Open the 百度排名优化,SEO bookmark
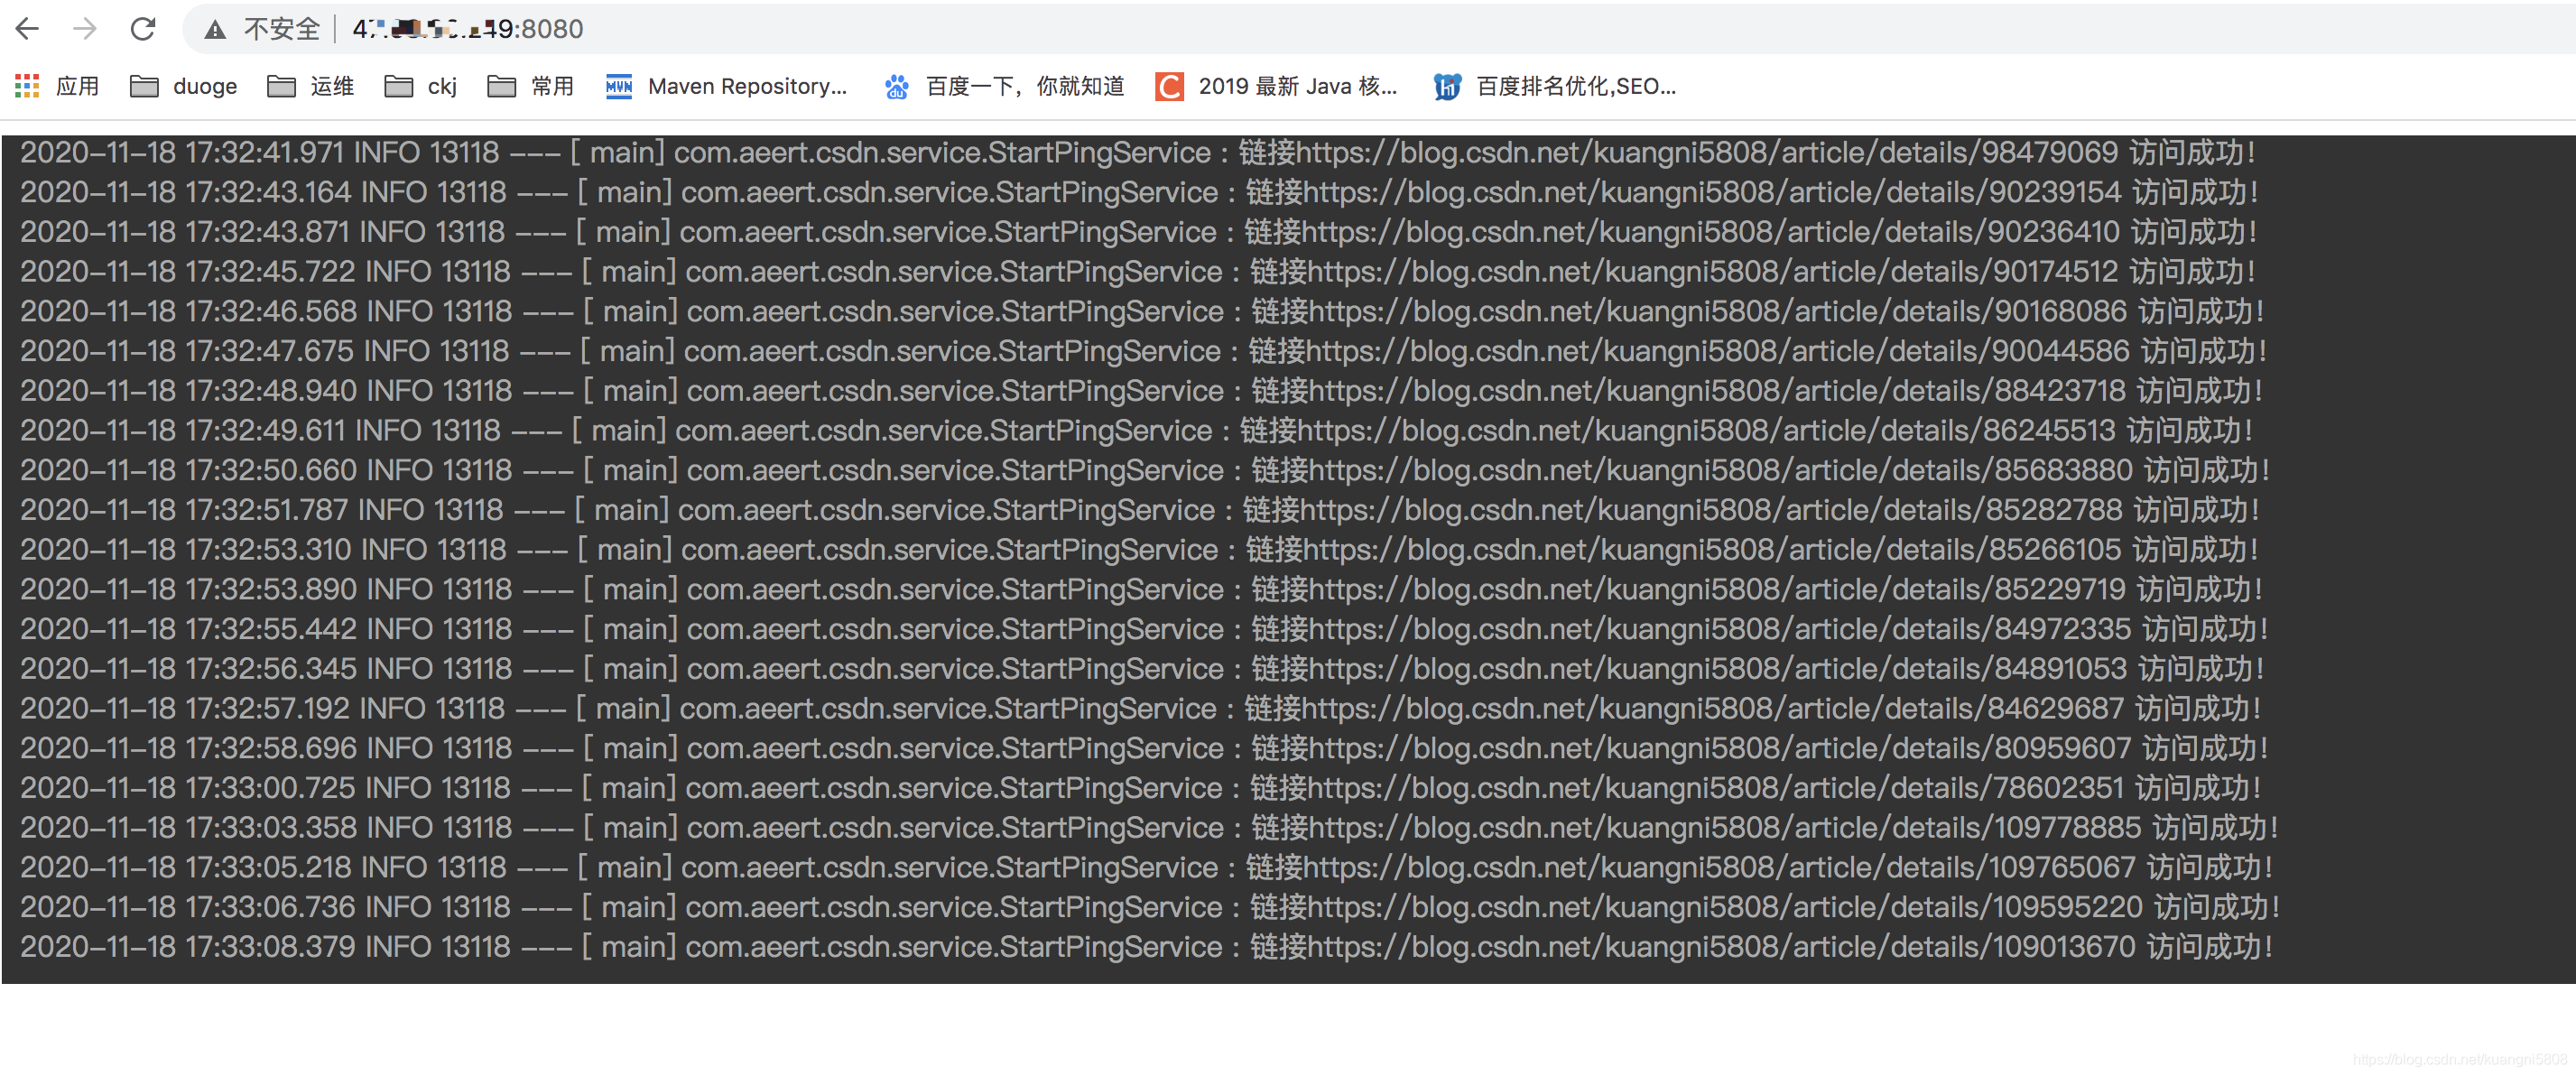 [1570, 87]
